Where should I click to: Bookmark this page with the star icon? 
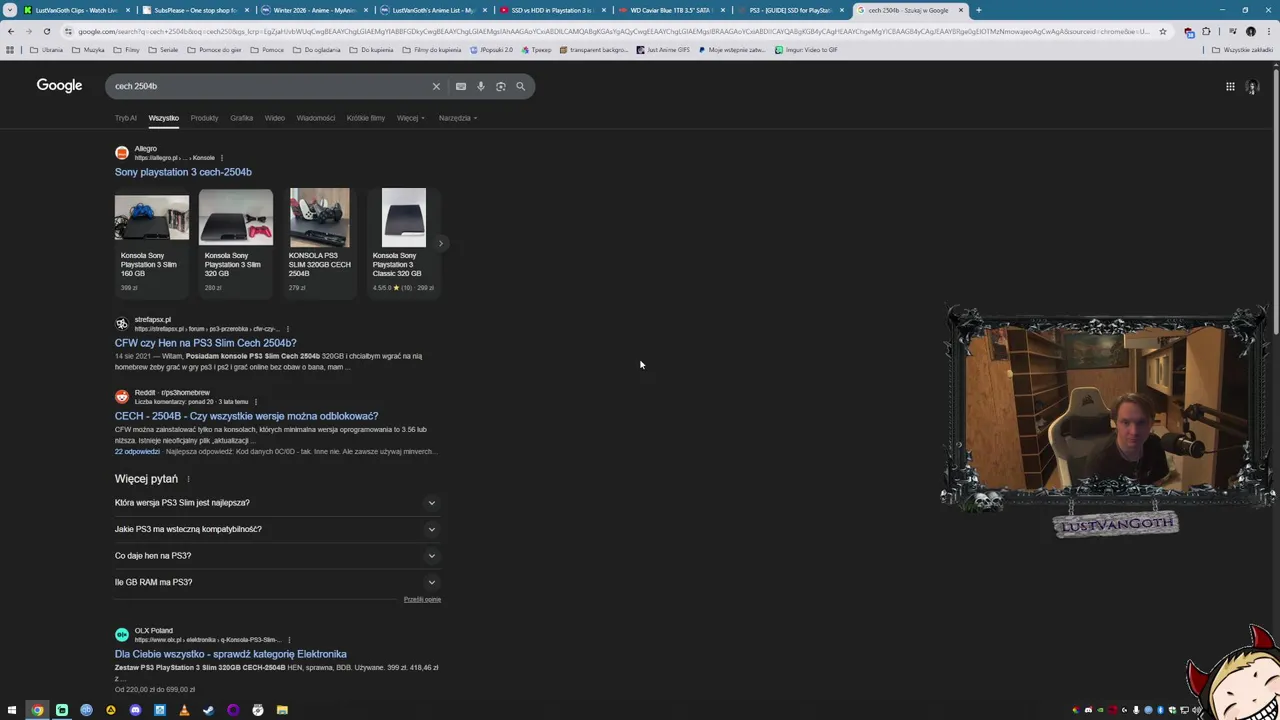(1162, 31)
